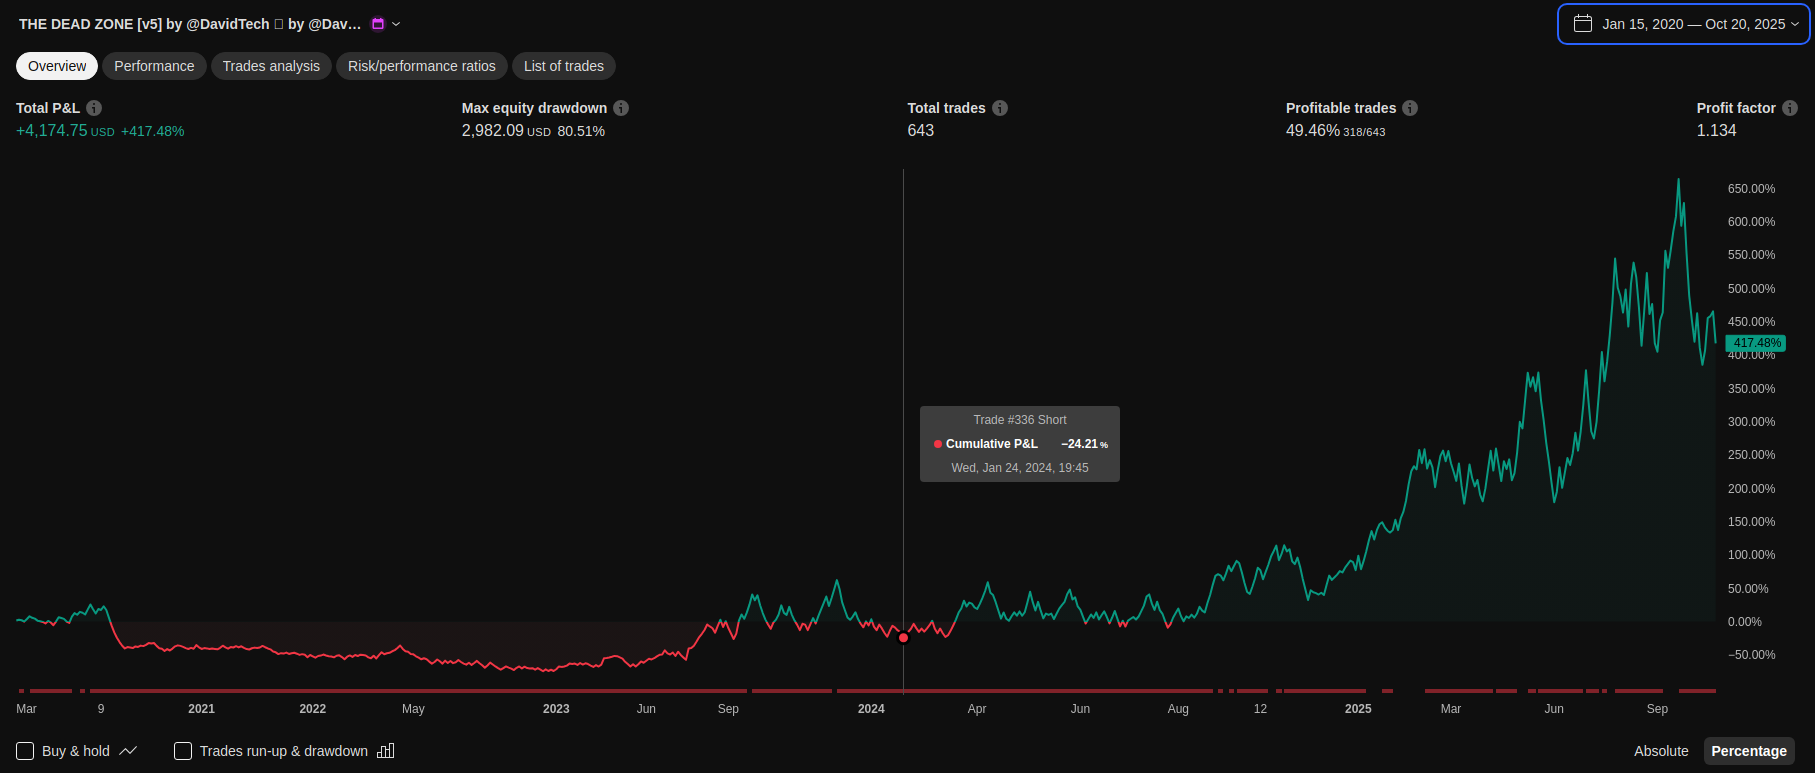Click the green 417.48% axis value label
The width and height of the screenshot is (1815, 773).
pyautogui.click(x=1756, y=343)
